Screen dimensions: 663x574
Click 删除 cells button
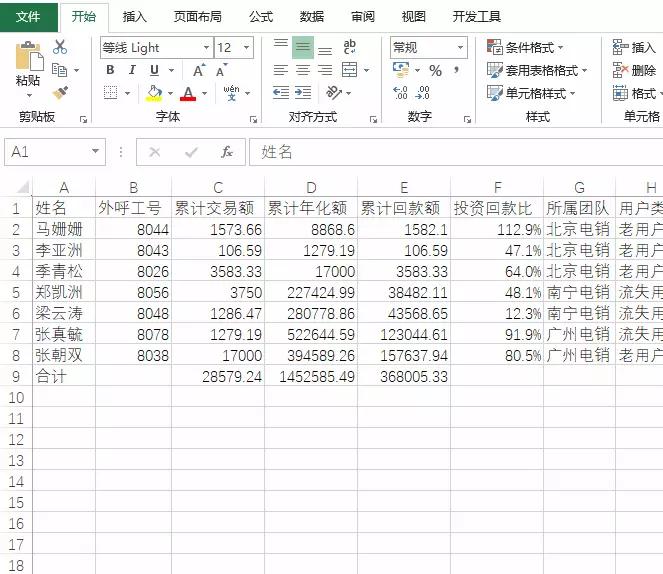coord(634,70)
